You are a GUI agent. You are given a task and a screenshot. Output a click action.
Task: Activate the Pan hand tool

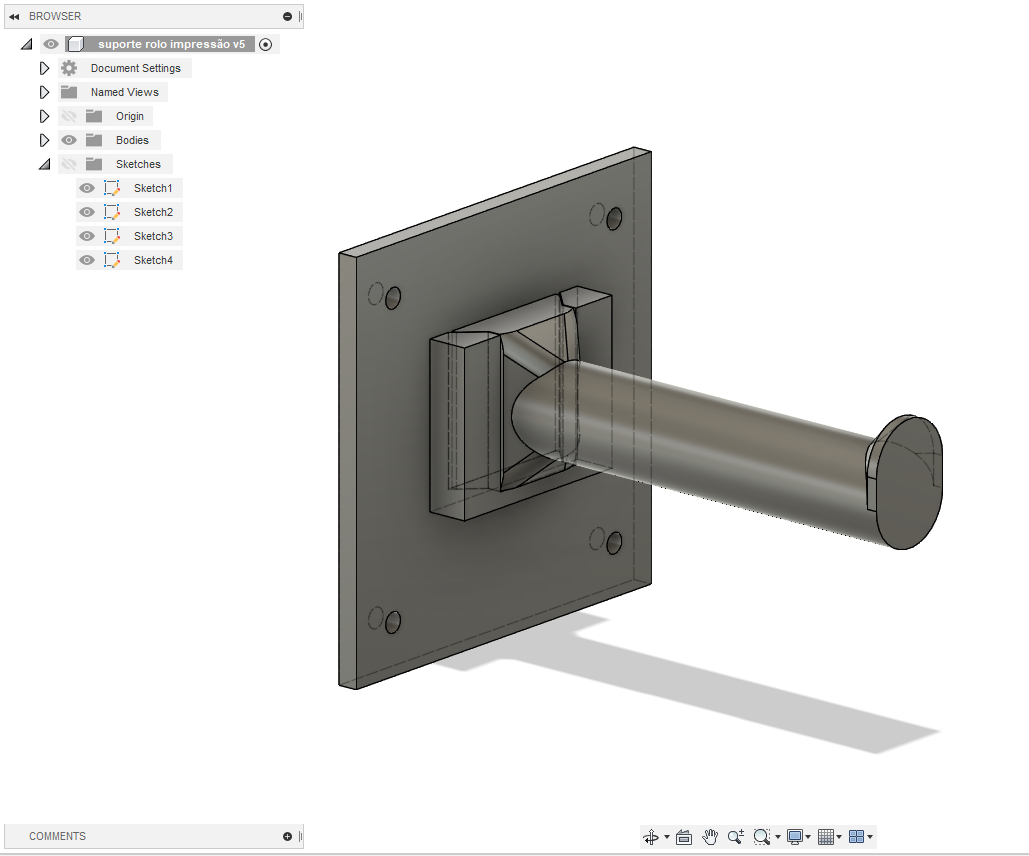tap(710, 836)
